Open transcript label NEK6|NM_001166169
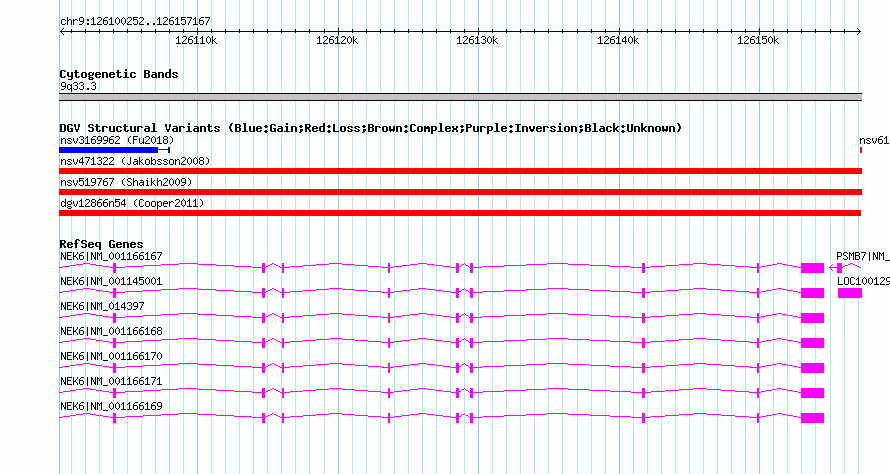Screen dimensions: 890x474 [x=111, y=406]
